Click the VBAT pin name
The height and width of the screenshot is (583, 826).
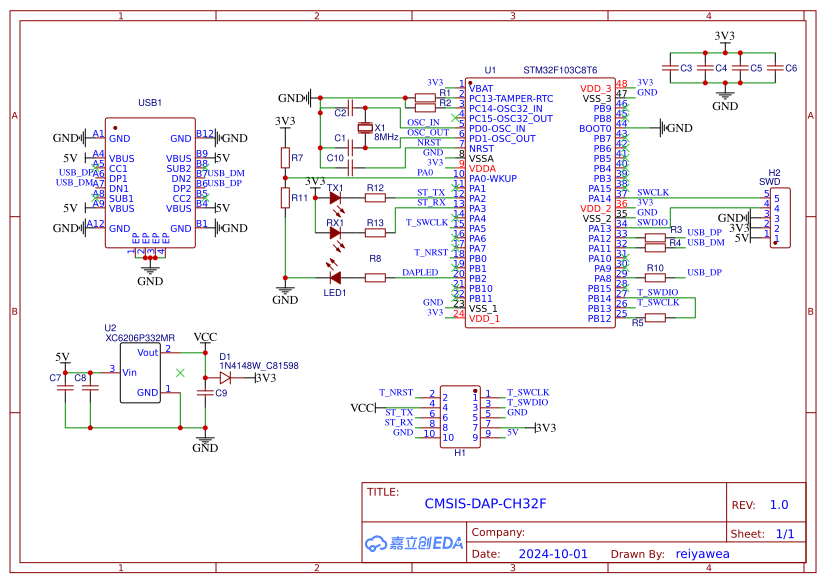[481, 88]
